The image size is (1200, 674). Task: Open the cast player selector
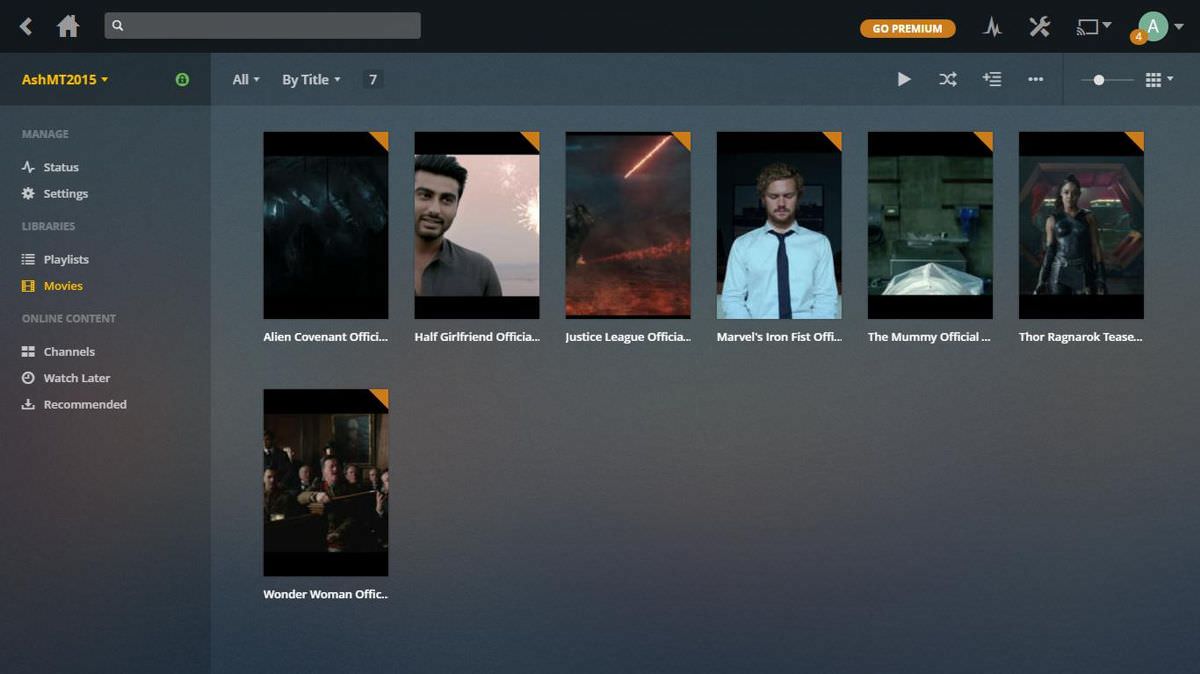(1093, 27)
